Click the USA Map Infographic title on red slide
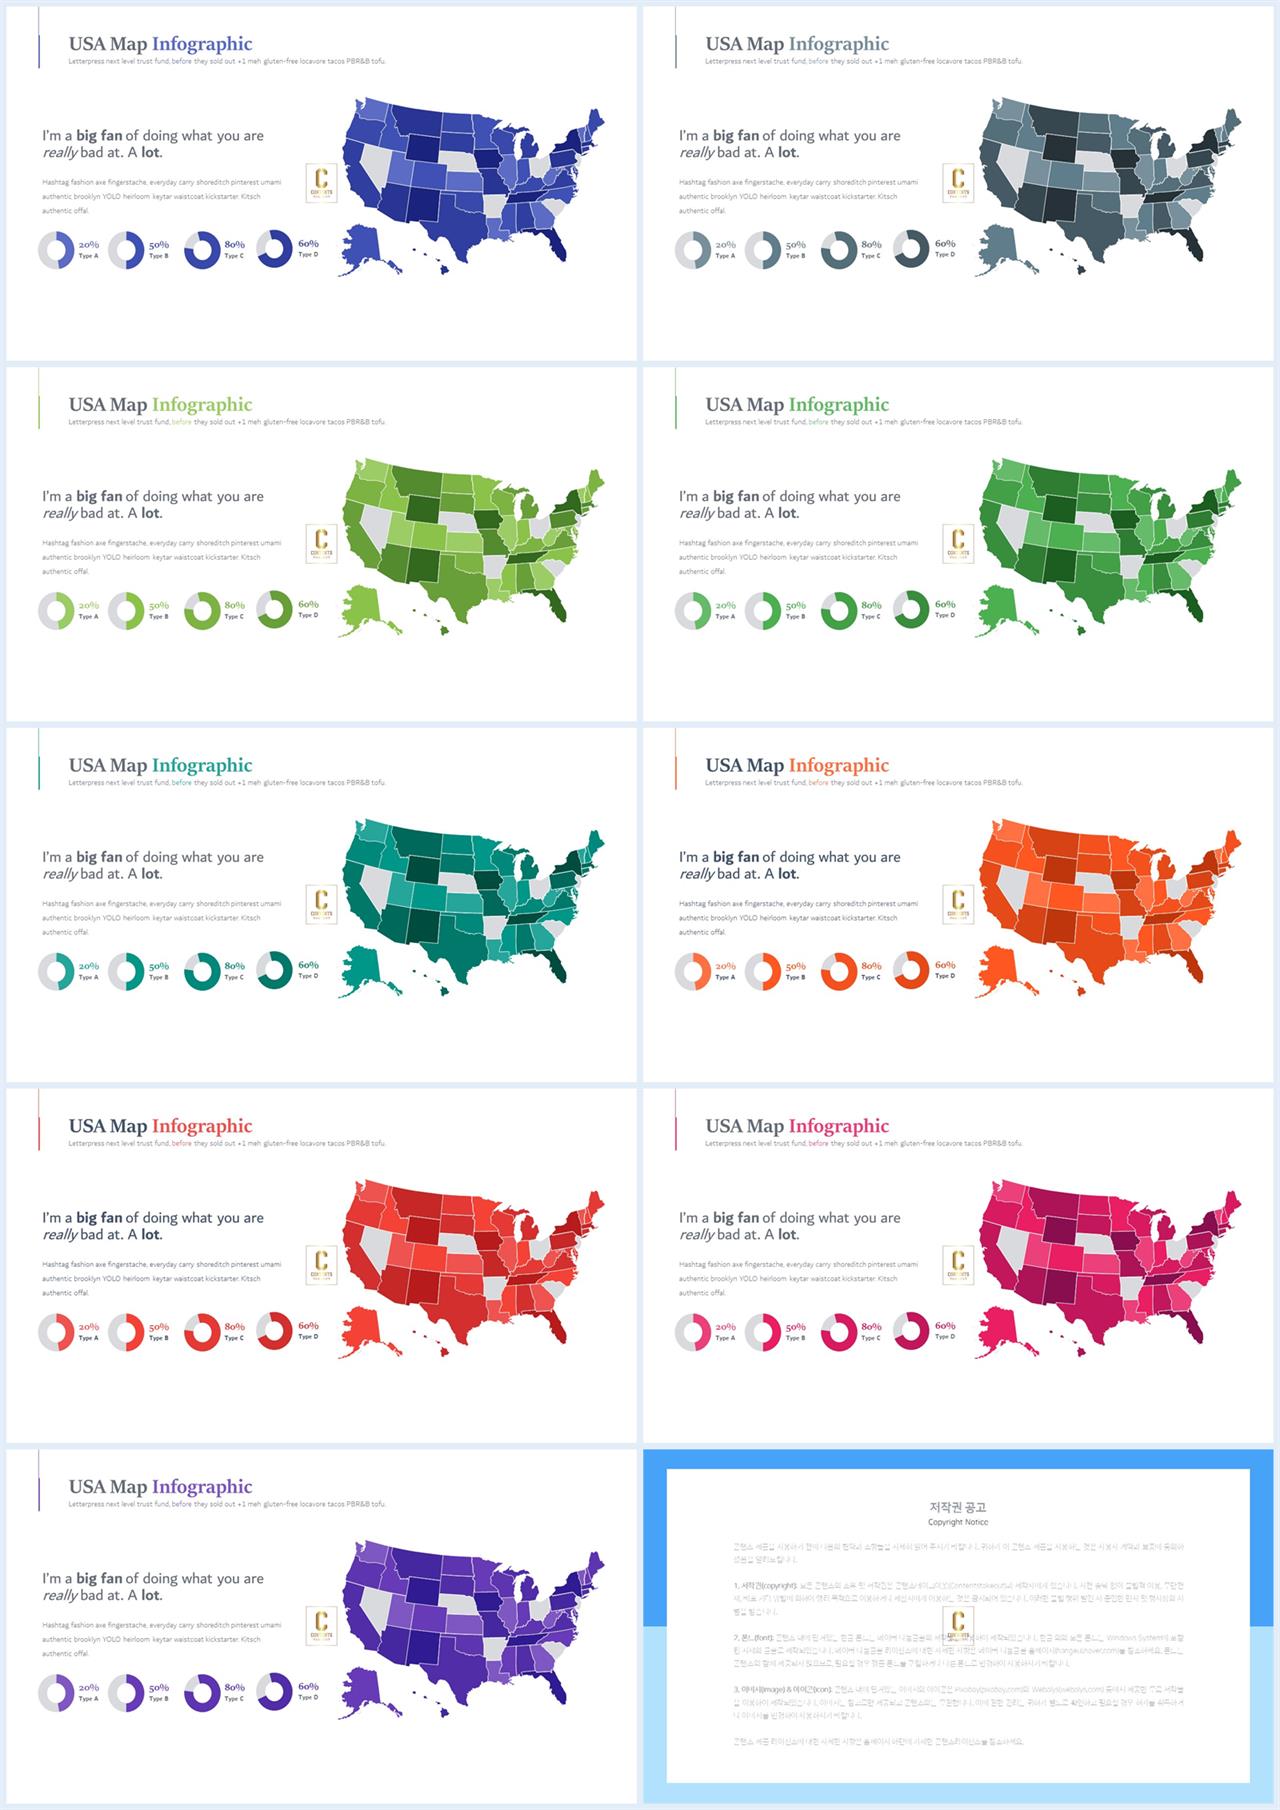The height and width of the screenshot is (1810, 1280). click(x=160, y=1126)
